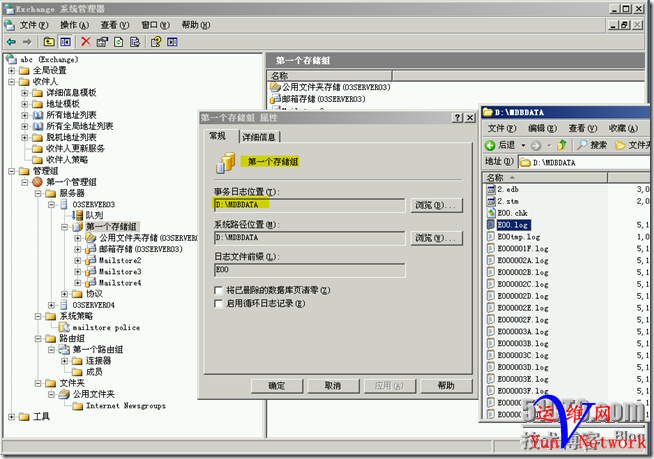Open the Window menu
This screenshot has height=459, width=654.
156,25
